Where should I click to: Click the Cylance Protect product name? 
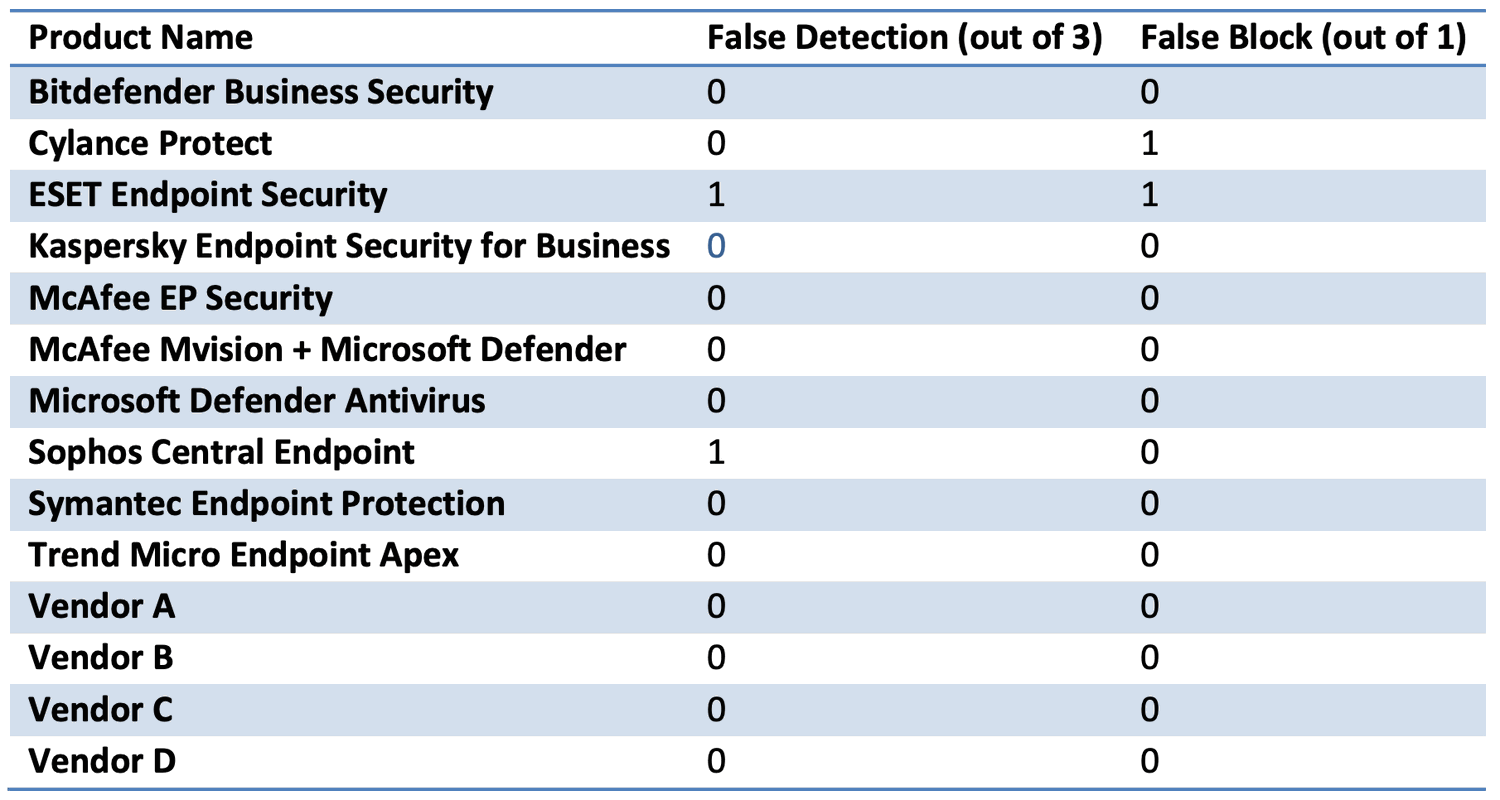pyautogui.click(x=150, y=143)
